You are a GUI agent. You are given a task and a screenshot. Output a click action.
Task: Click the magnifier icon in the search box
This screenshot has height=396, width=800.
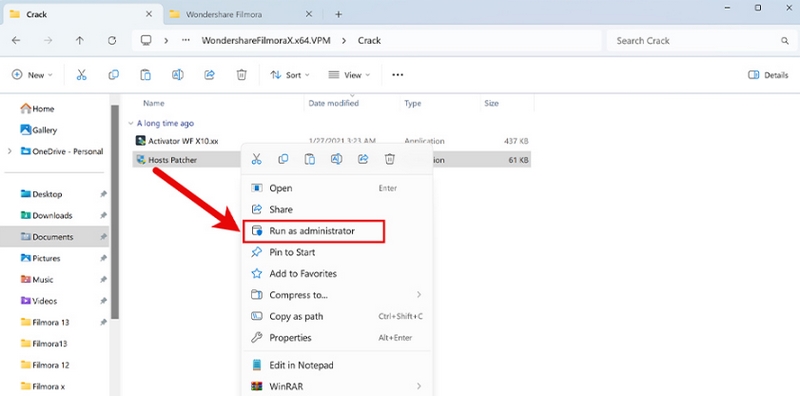[785, 41]
